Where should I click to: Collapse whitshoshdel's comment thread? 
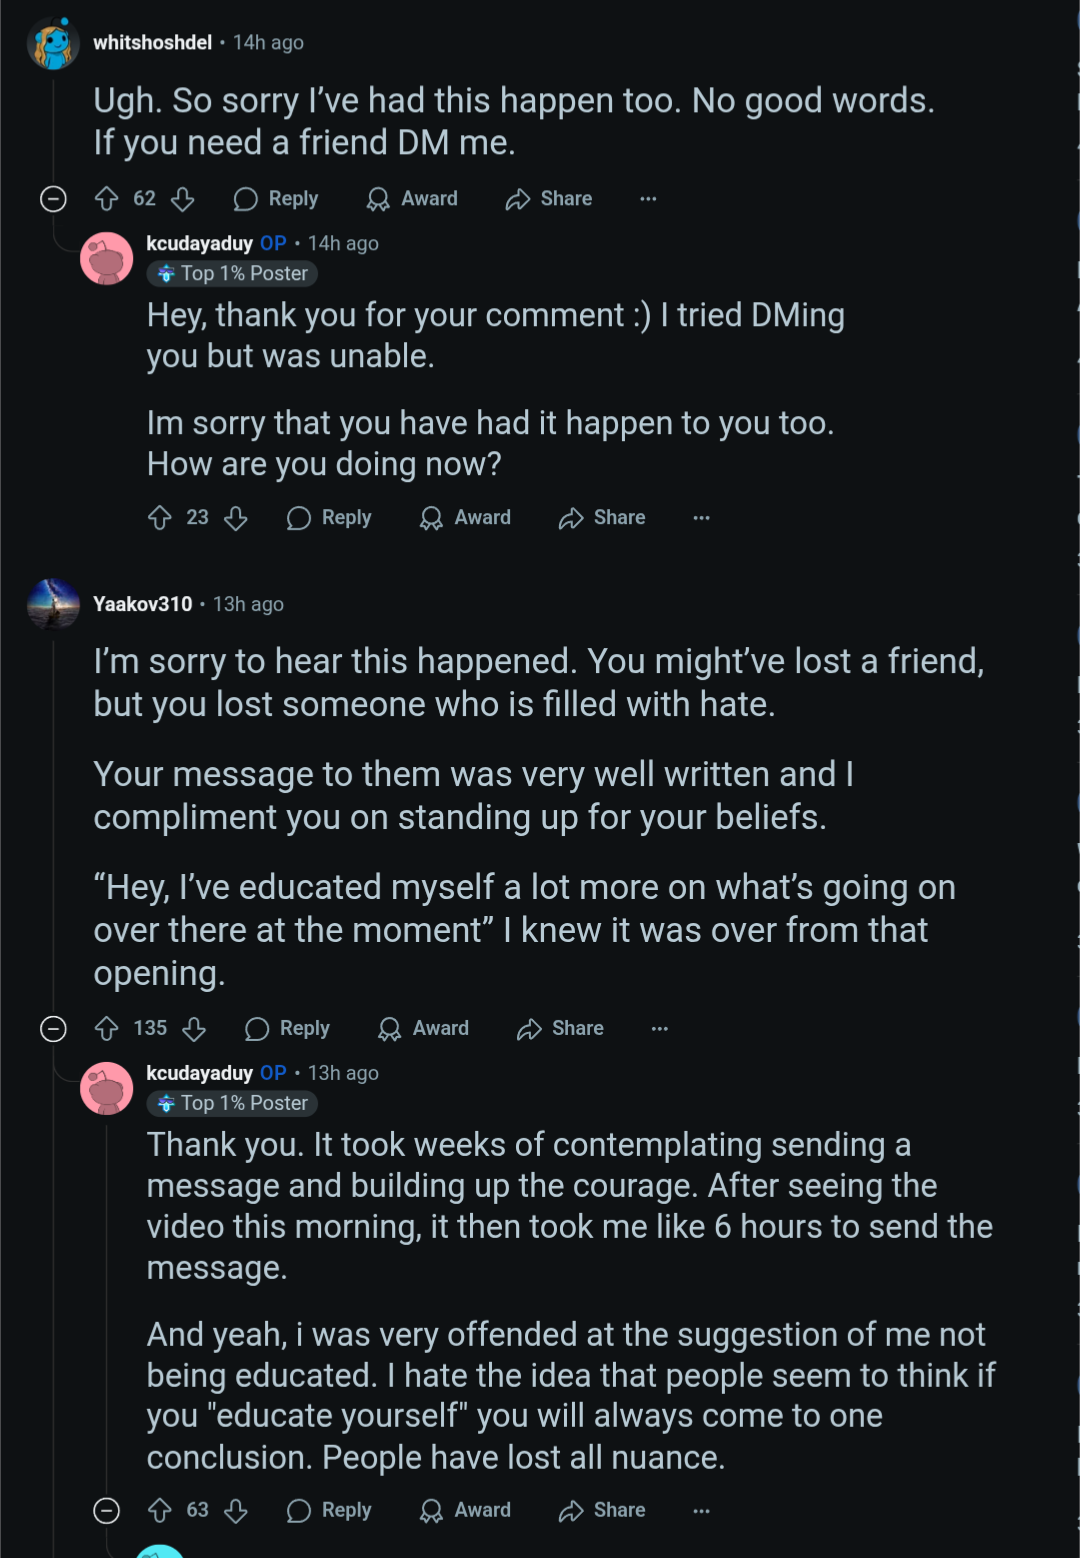pyautogui.click(x=53, y=199)
